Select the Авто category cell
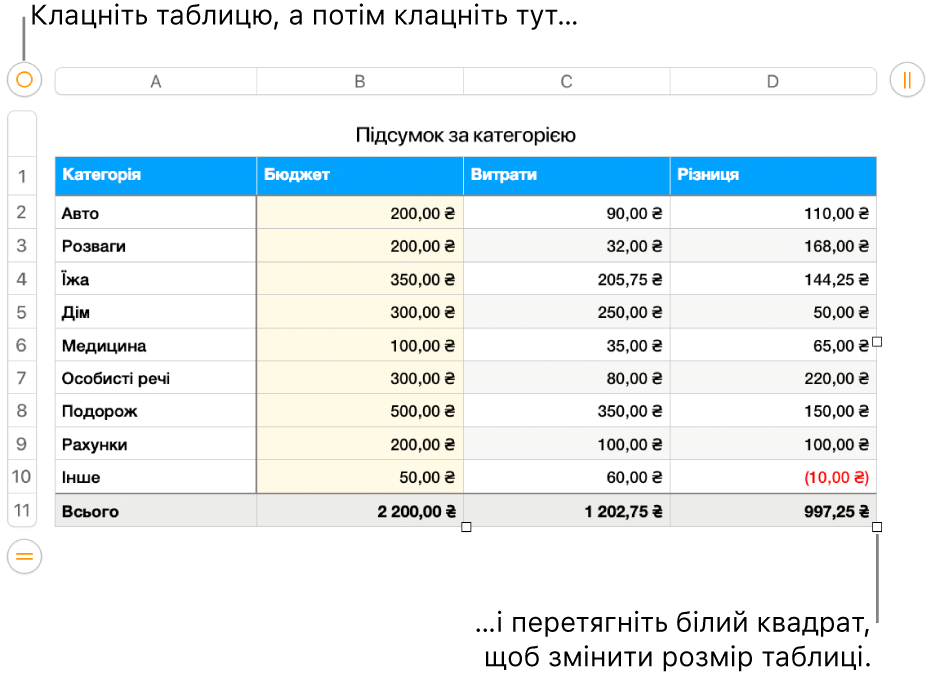931x678 pixels. point(156,213)
